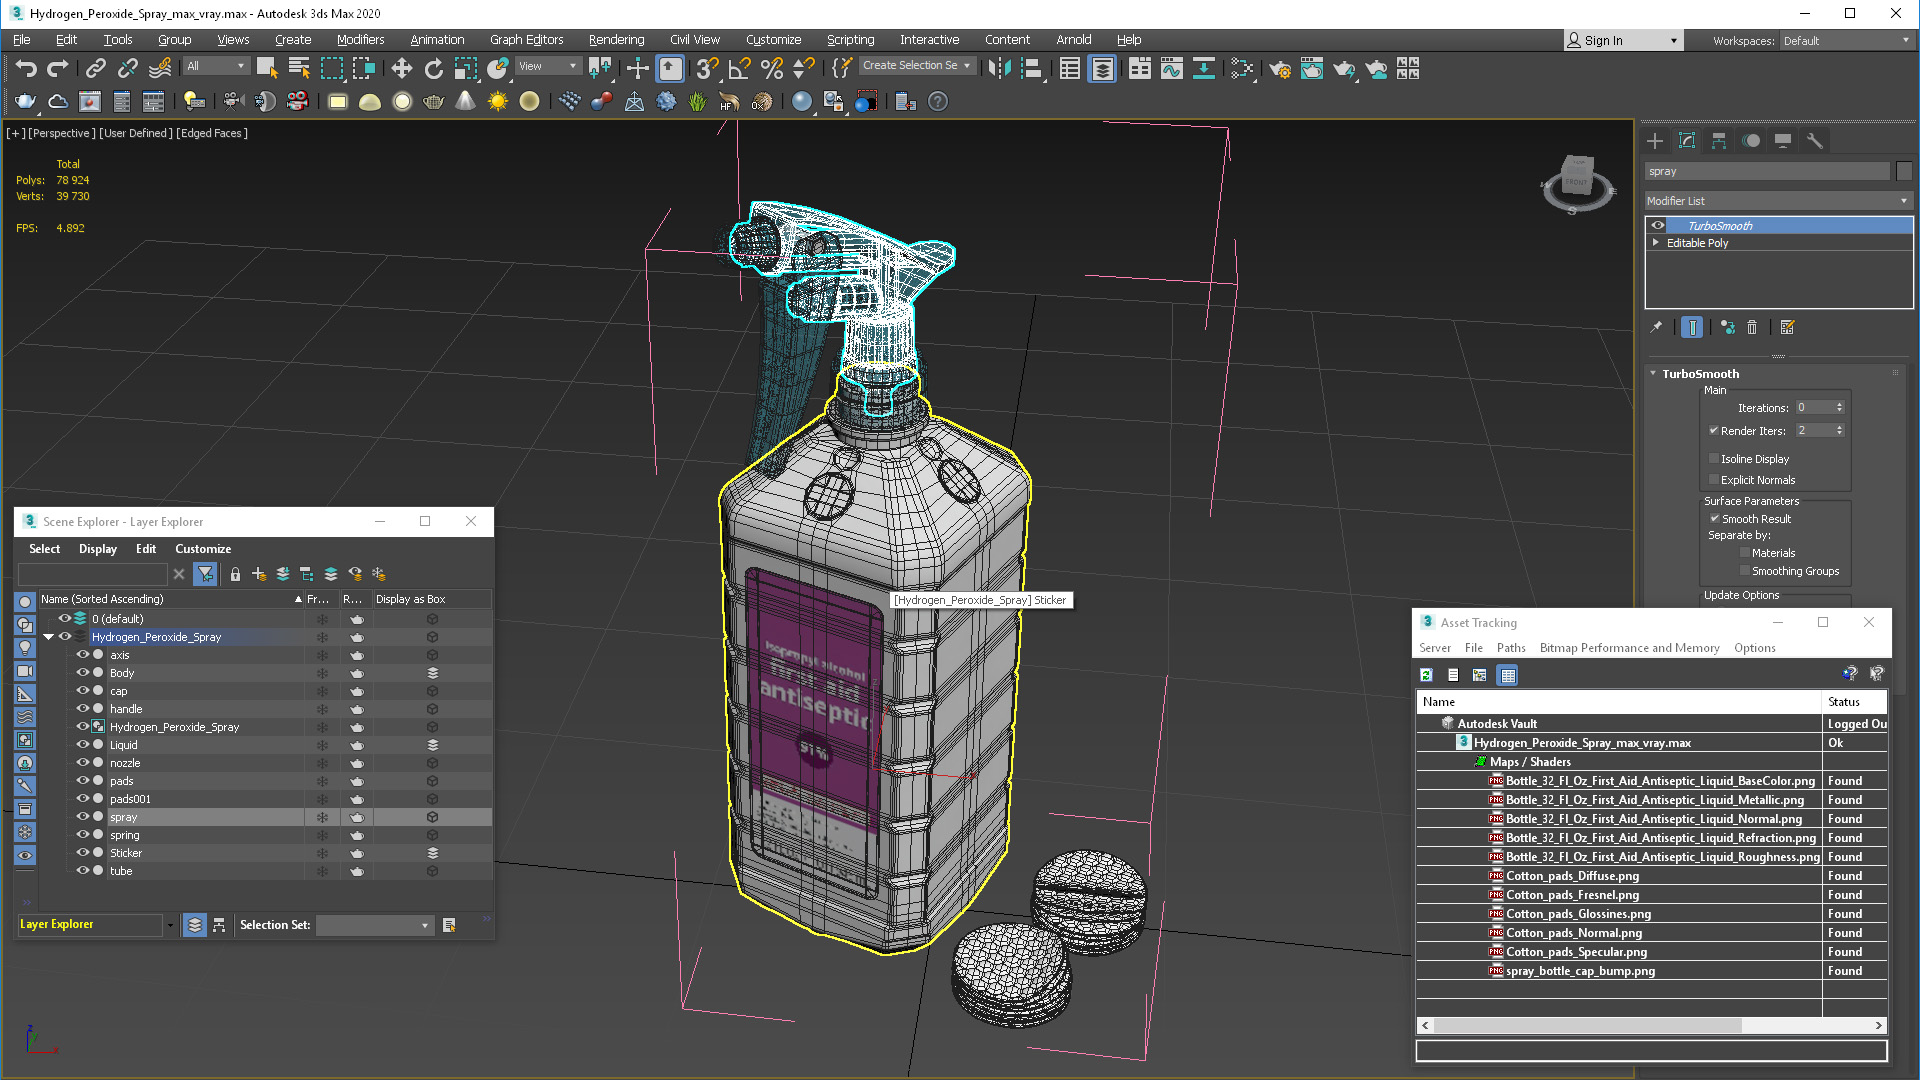Collapse Hydrogen_Peroxide_Spray layer in explorer

[x=48, y=637]
